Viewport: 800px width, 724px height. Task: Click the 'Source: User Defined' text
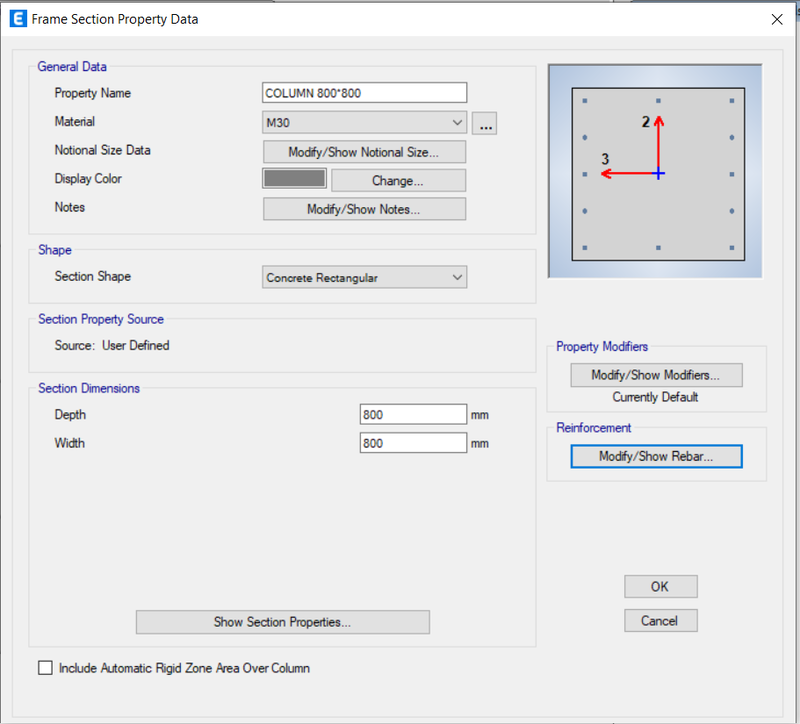pyautogui.click(x=112, y=345)
